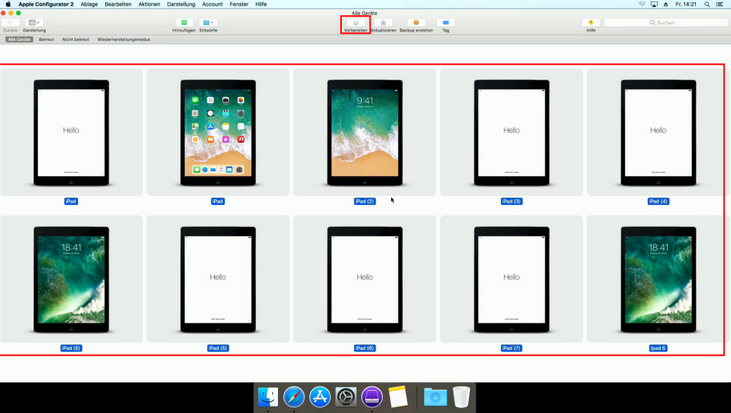The image size is (731, 413).
Task: Select the iPad (6) device thumbnail
Action: pos(365,279)
